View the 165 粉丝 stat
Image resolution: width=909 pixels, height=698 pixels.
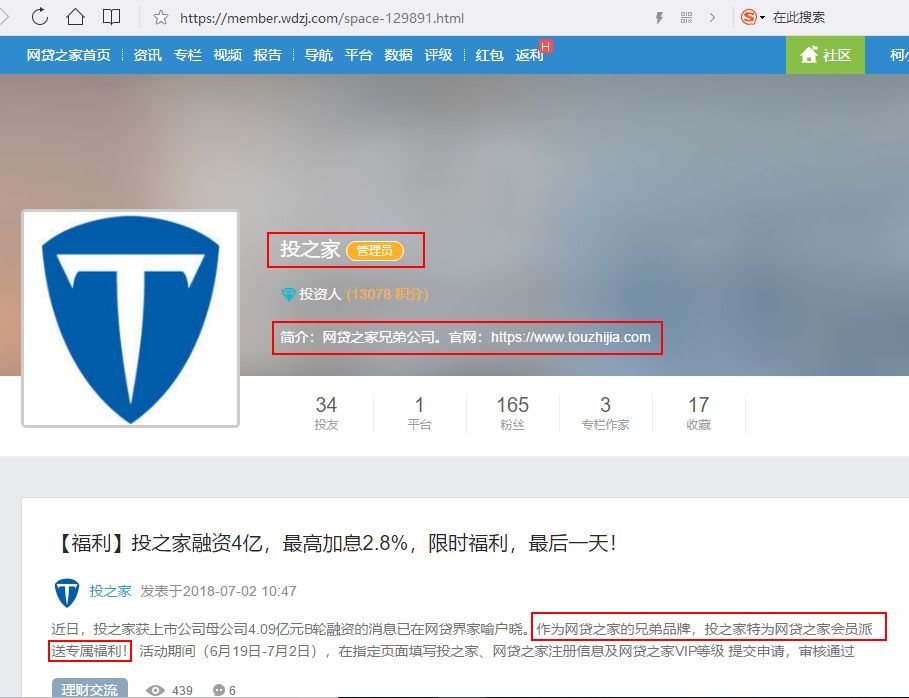coord(512,412)
